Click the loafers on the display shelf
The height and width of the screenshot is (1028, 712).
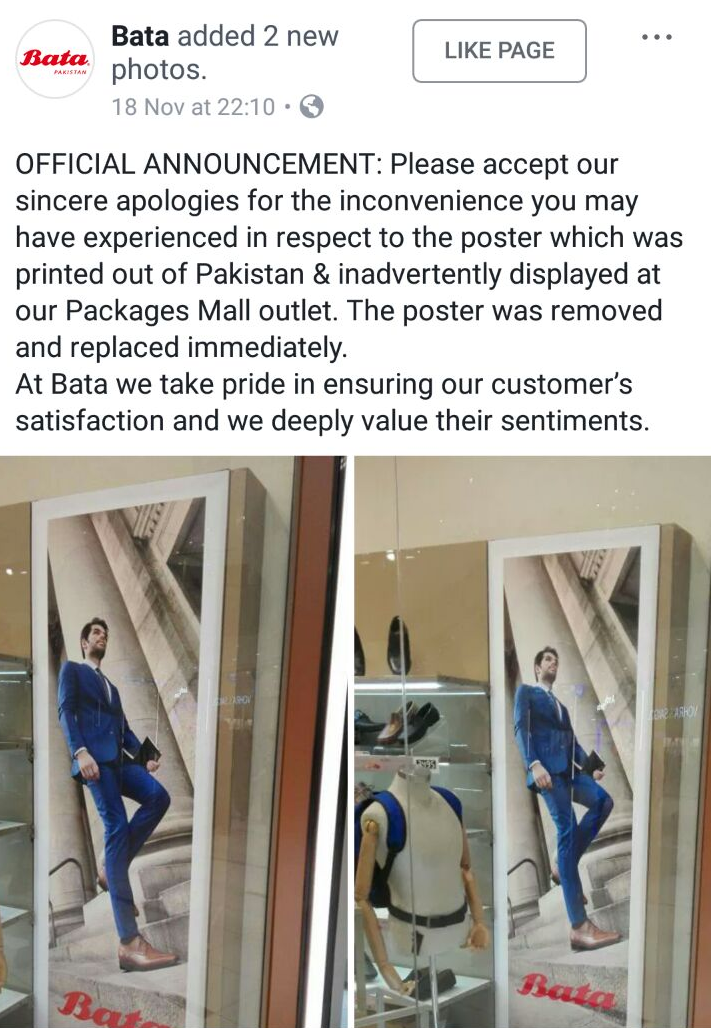(x=397, y=723)
